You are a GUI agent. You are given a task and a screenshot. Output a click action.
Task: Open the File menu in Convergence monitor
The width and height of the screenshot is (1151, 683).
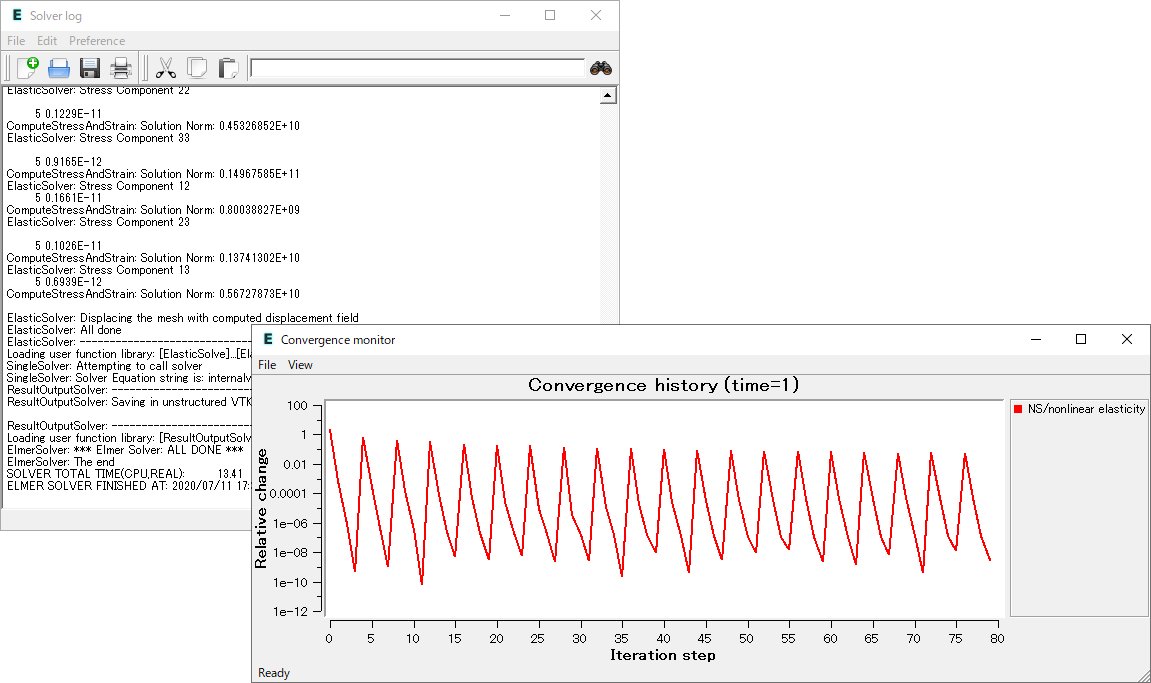tap(267, 365)
